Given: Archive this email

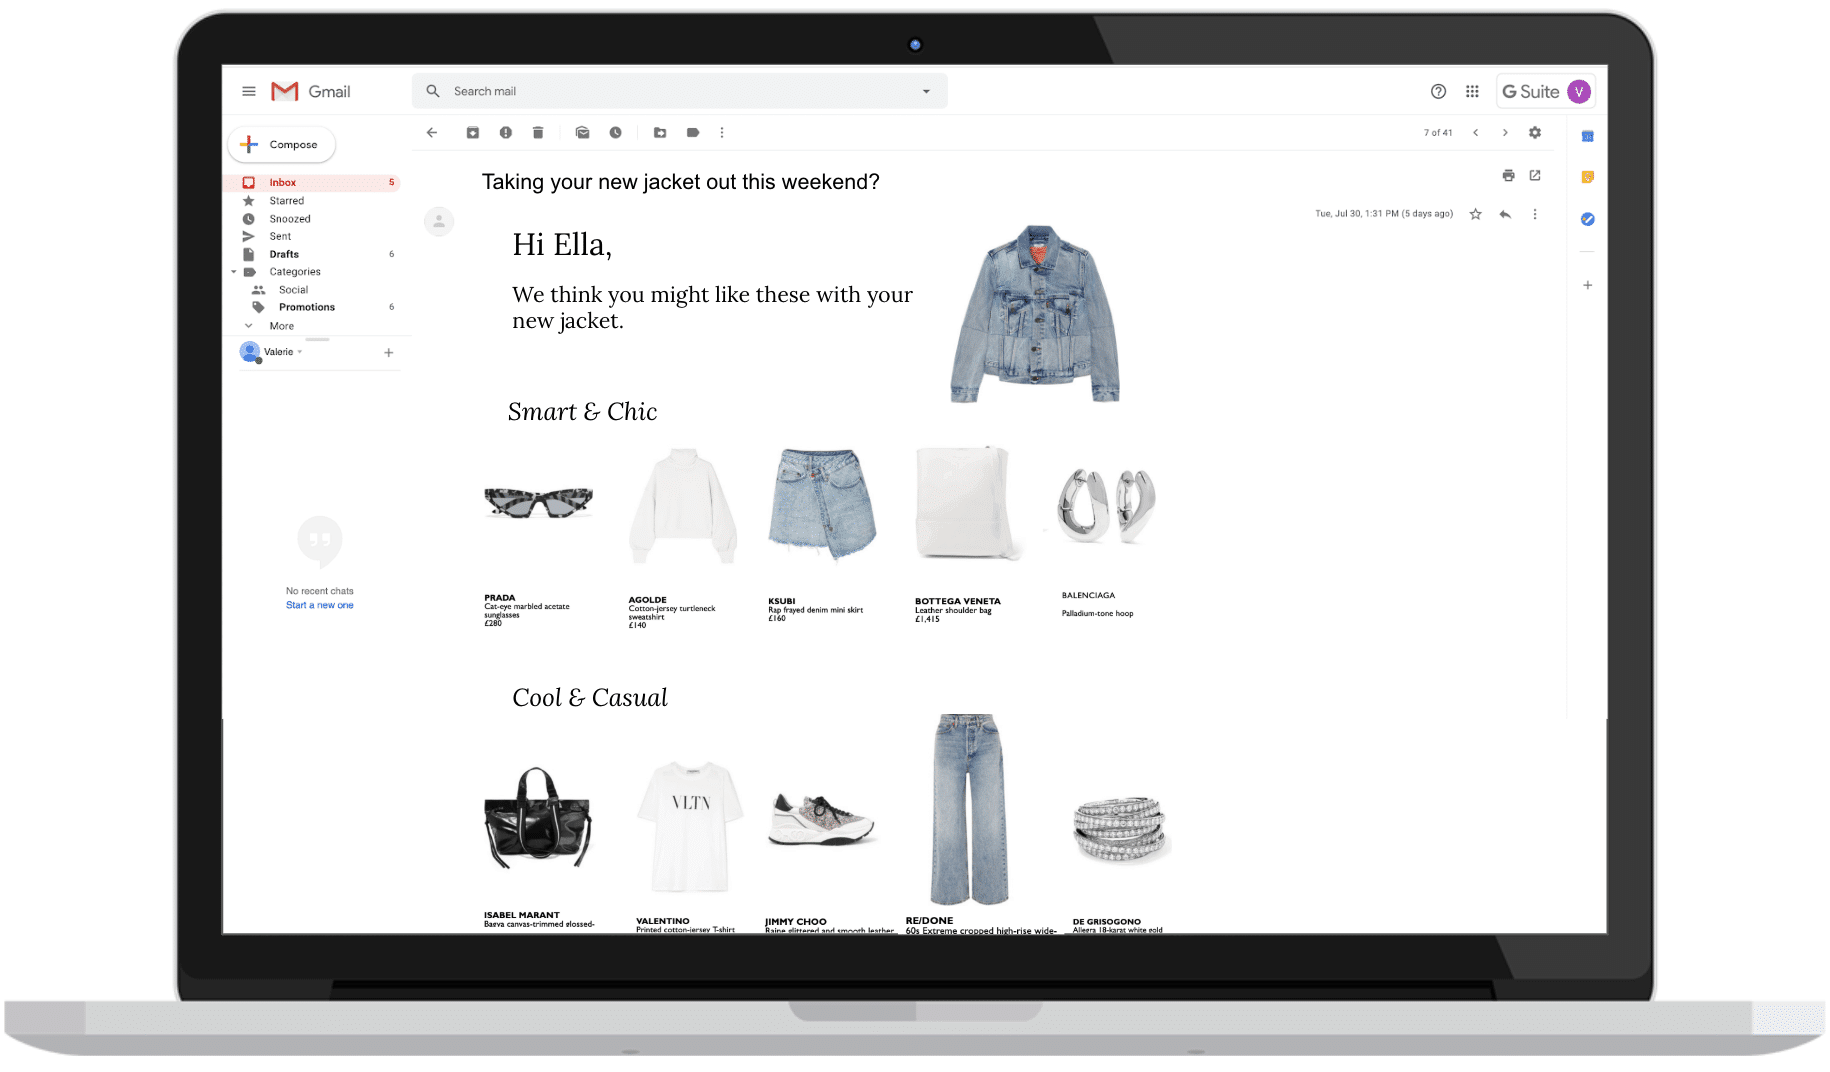Looking at the screenshot, I should (473, 132).
